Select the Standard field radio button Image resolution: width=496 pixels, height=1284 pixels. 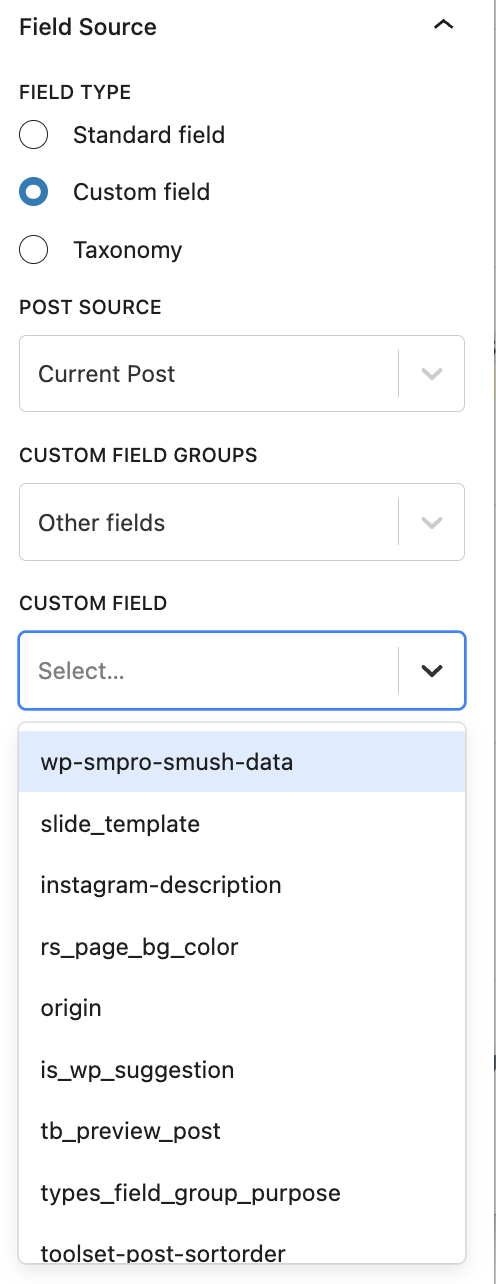click(x=34, y=135)
